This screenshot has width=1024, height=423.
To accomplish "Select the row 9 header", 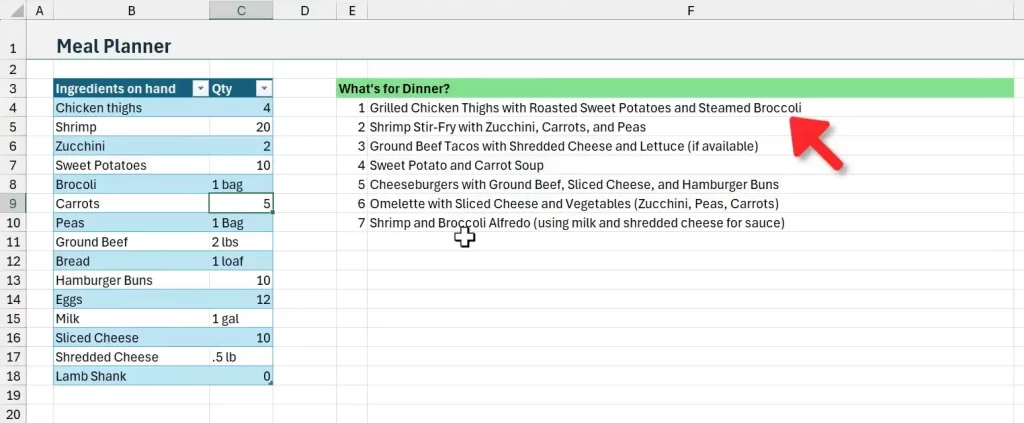I will click(x=13, y=204).
